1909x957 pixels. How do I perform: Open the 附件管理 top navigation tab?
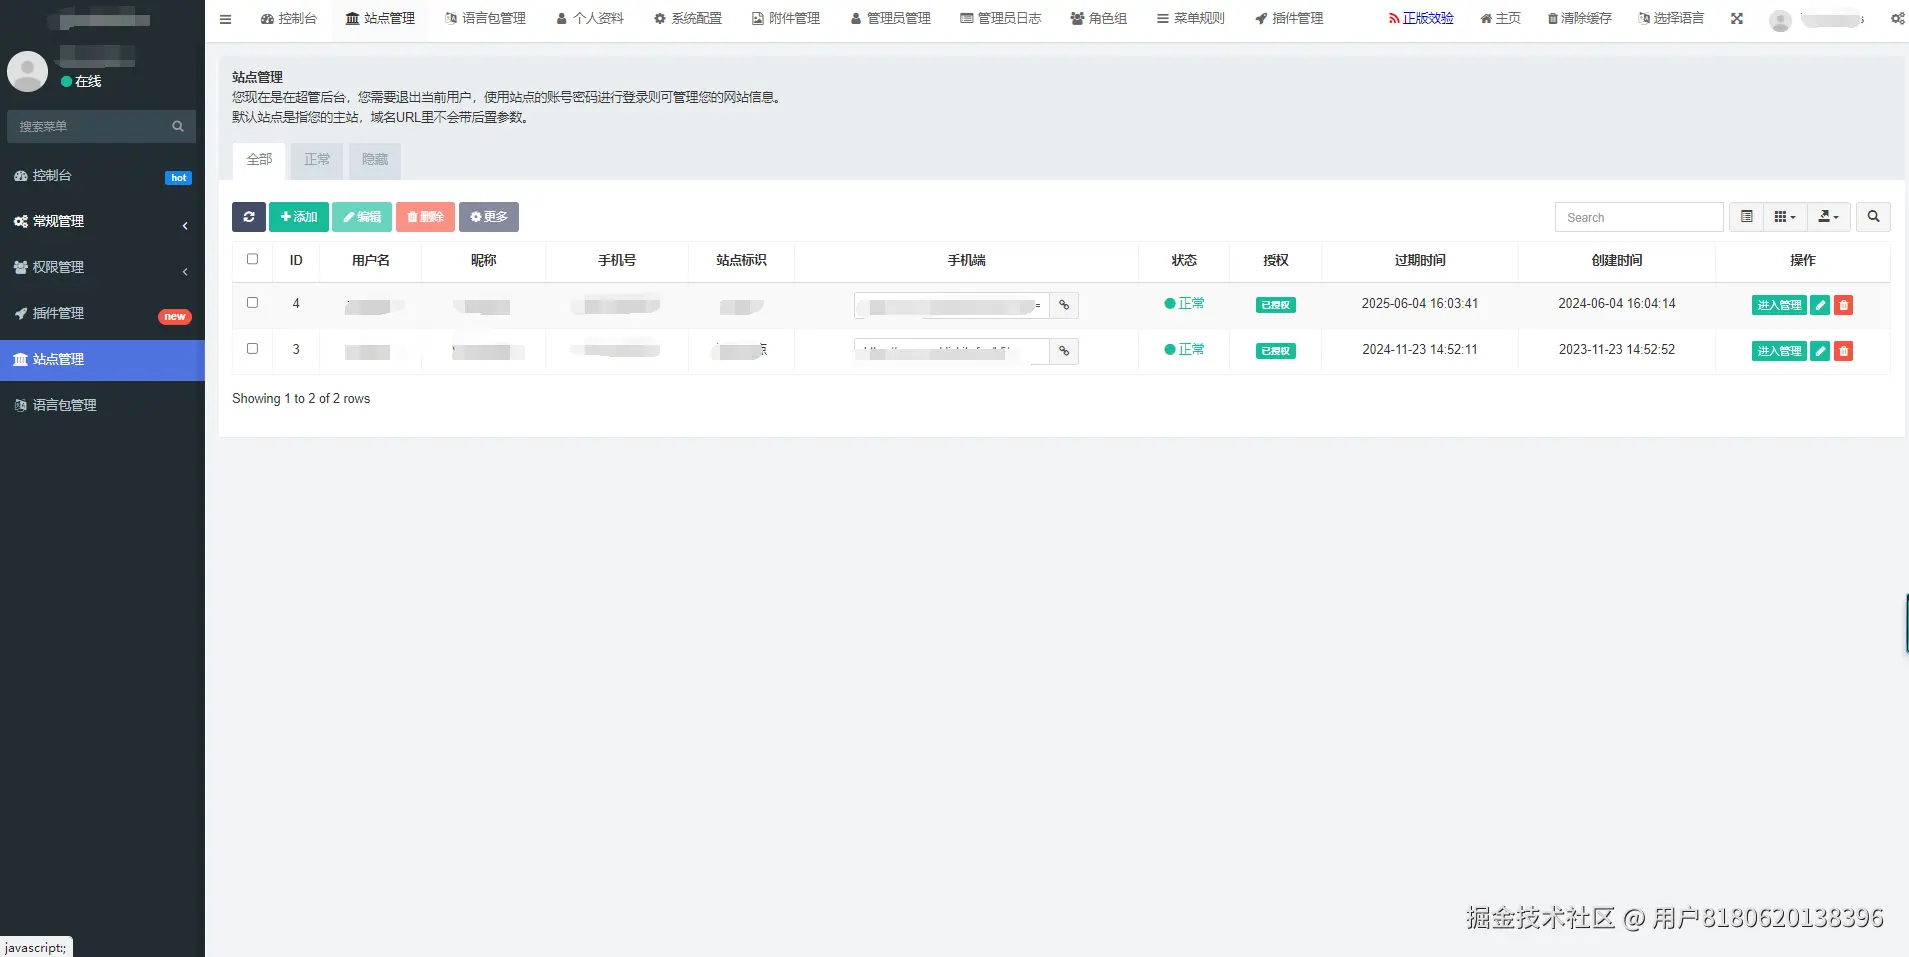tap(785, 19)
